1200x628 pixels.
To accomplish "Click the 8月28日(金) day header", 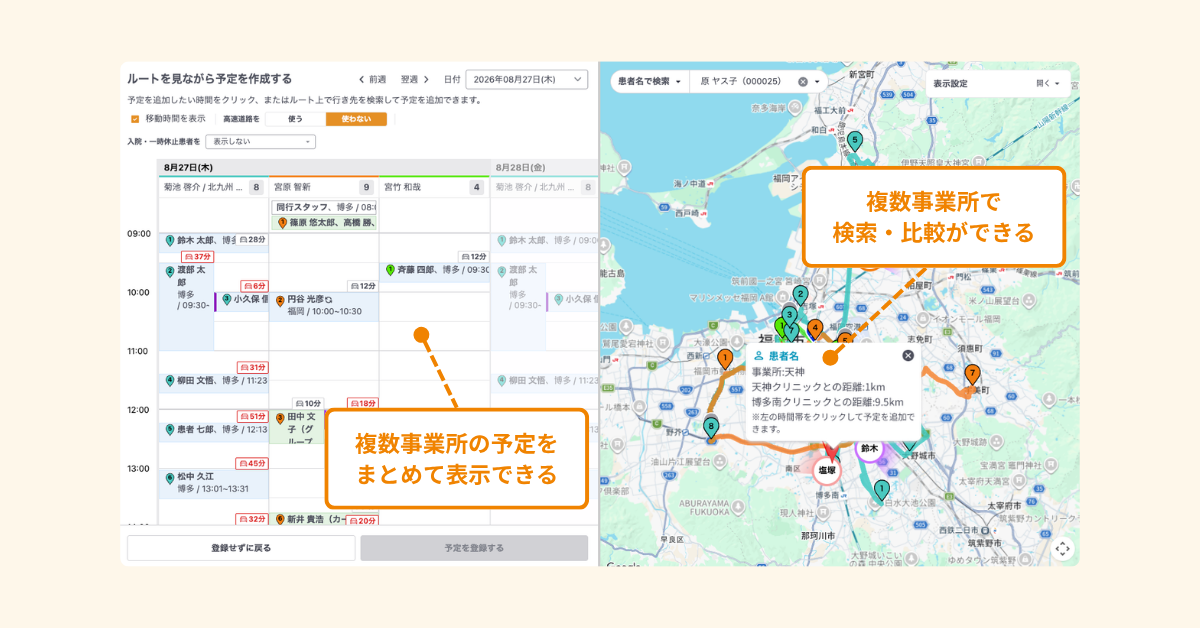I will pos(544,167).
